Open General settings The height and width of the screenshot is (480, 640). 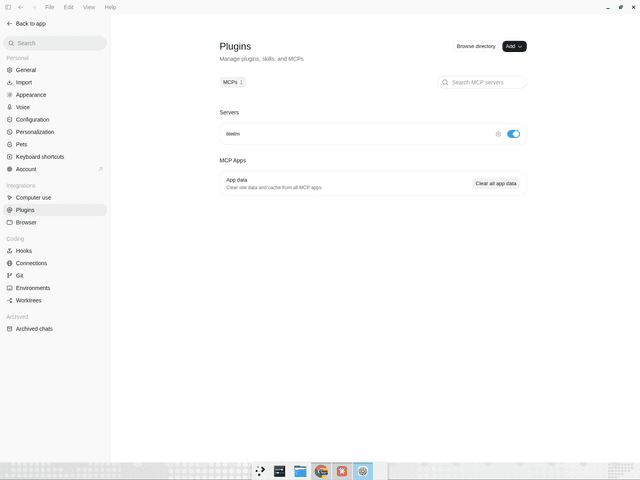click(55, 70)
